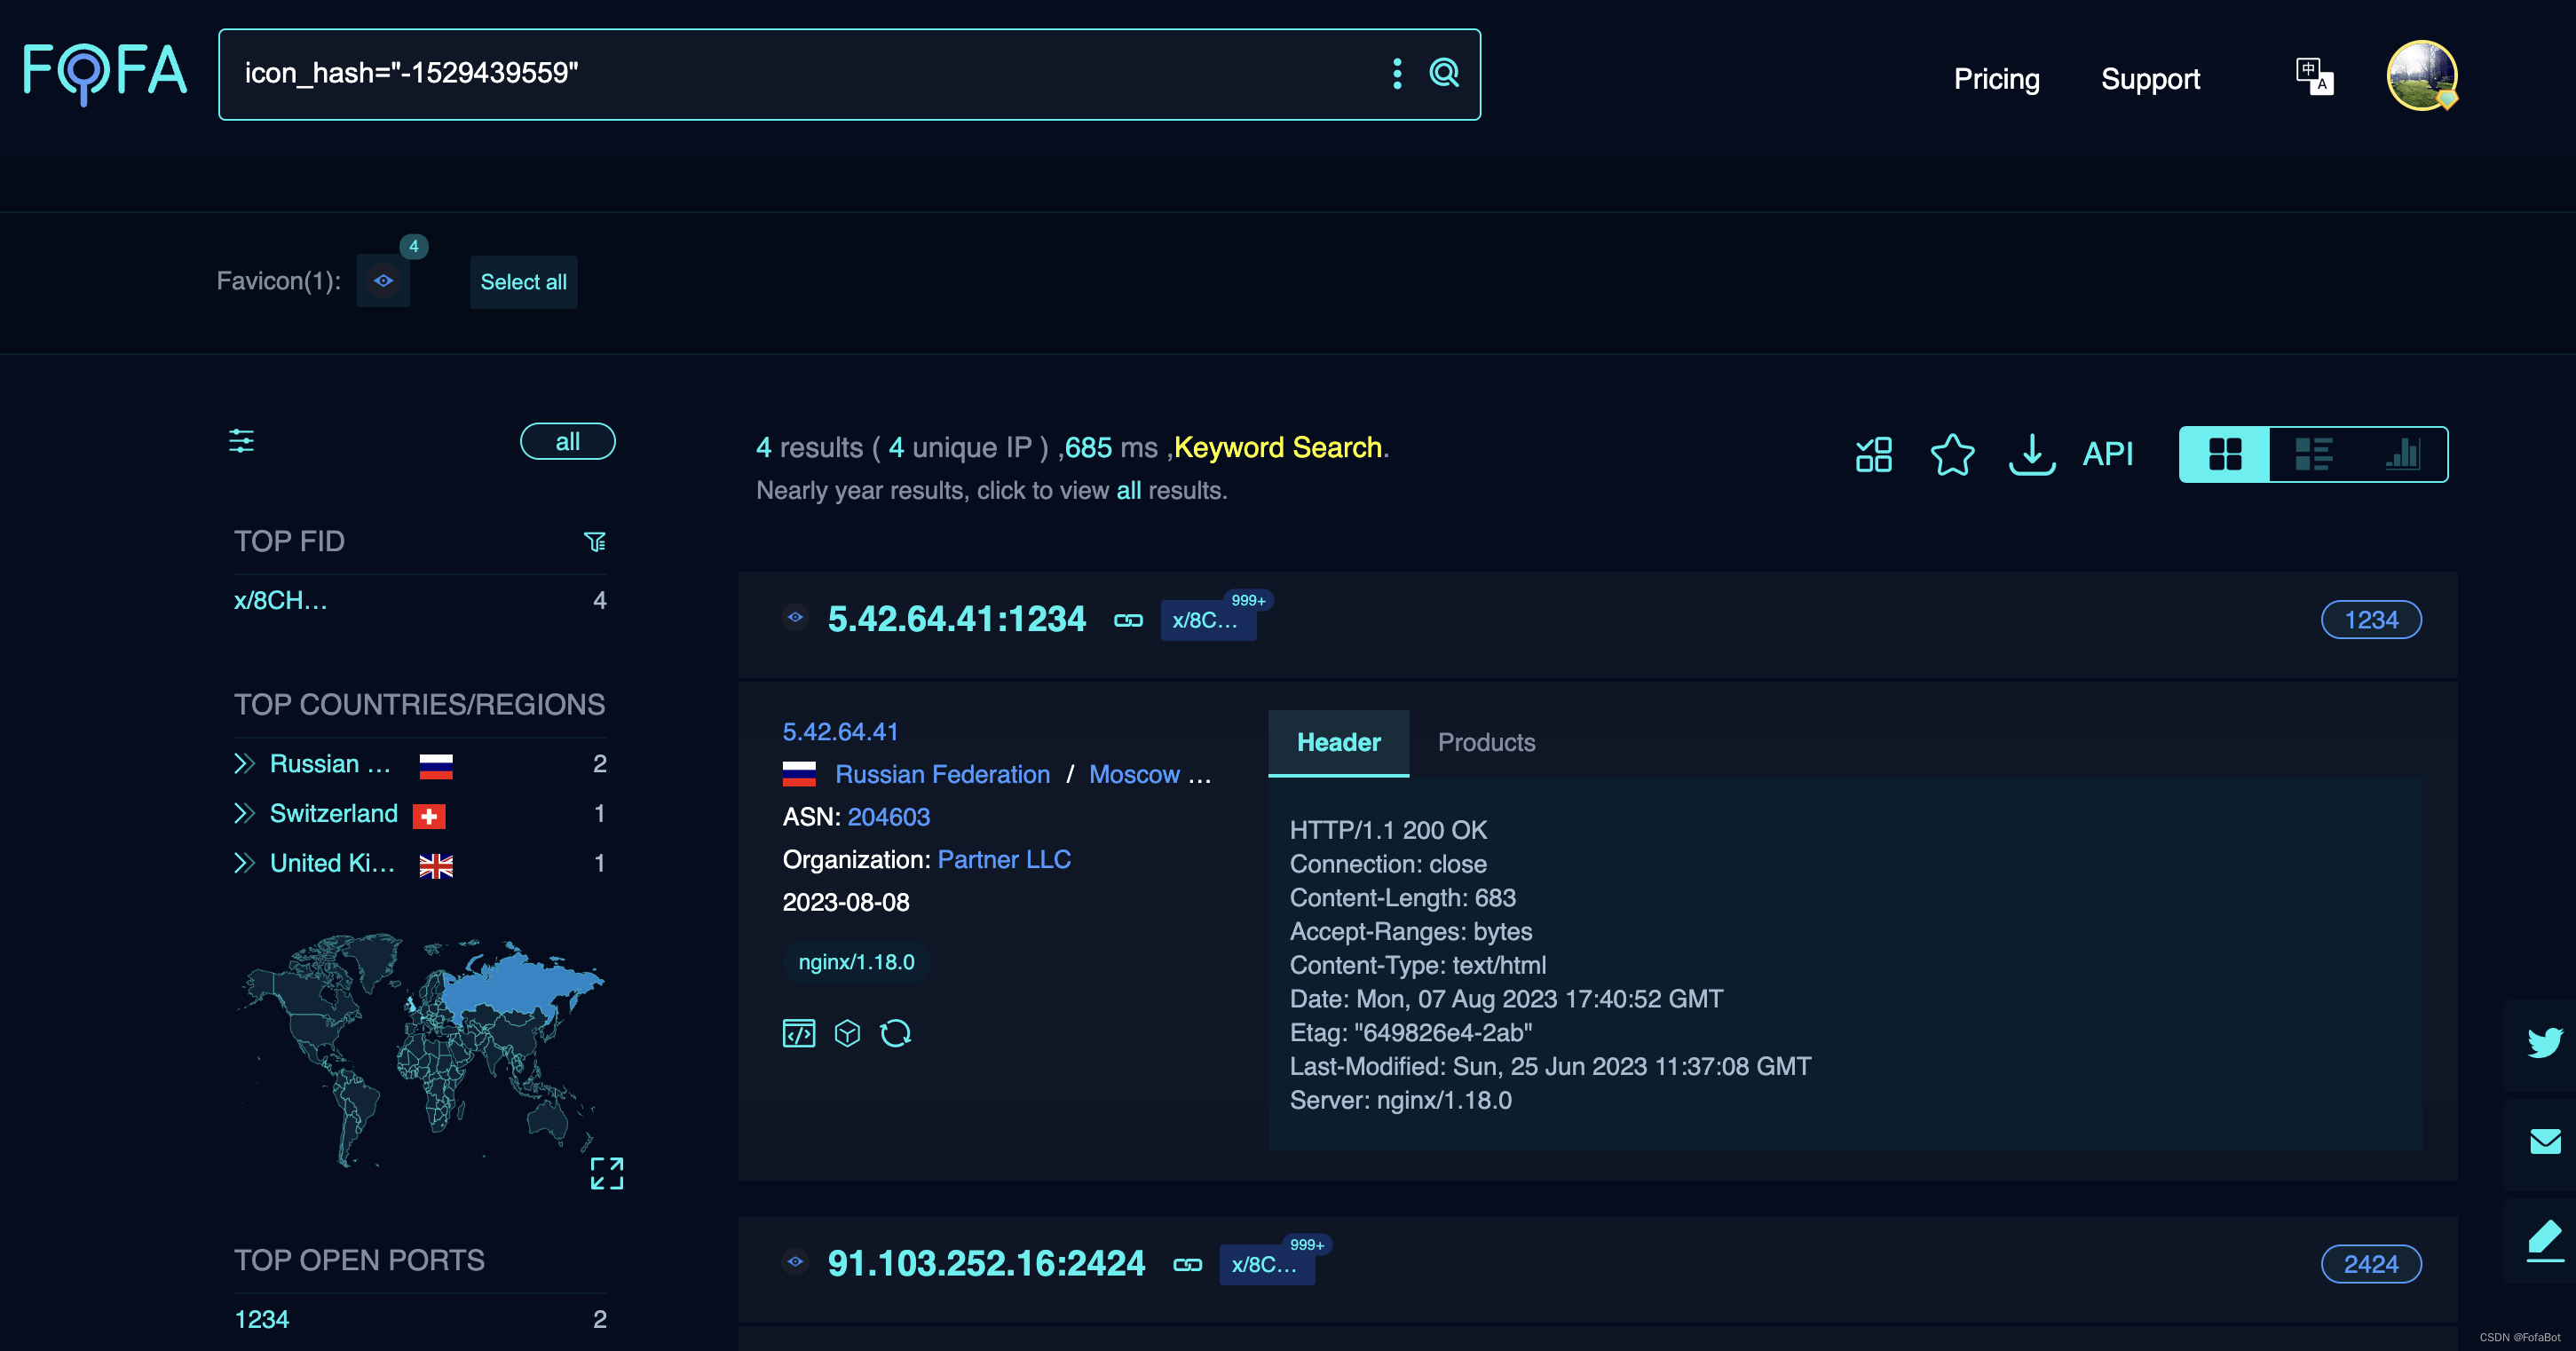This screenshot has height=1351, width=2576.
Task: Switch to list view layout
Action: pos(2312,454)
